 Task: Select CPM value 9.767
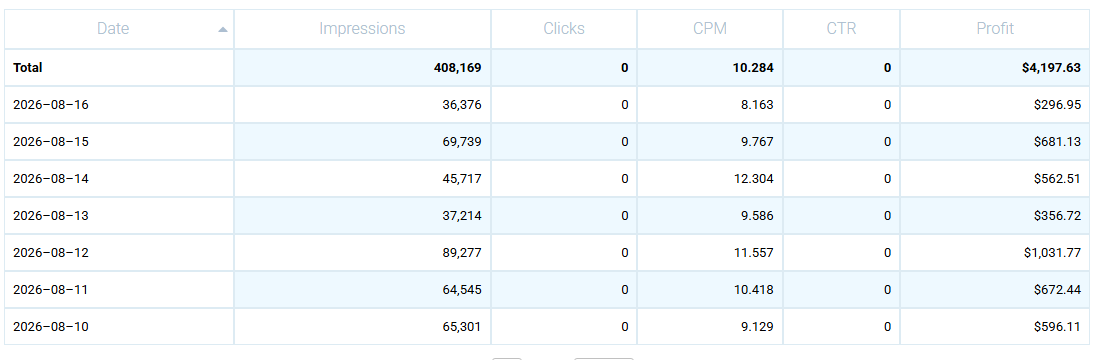758,141
